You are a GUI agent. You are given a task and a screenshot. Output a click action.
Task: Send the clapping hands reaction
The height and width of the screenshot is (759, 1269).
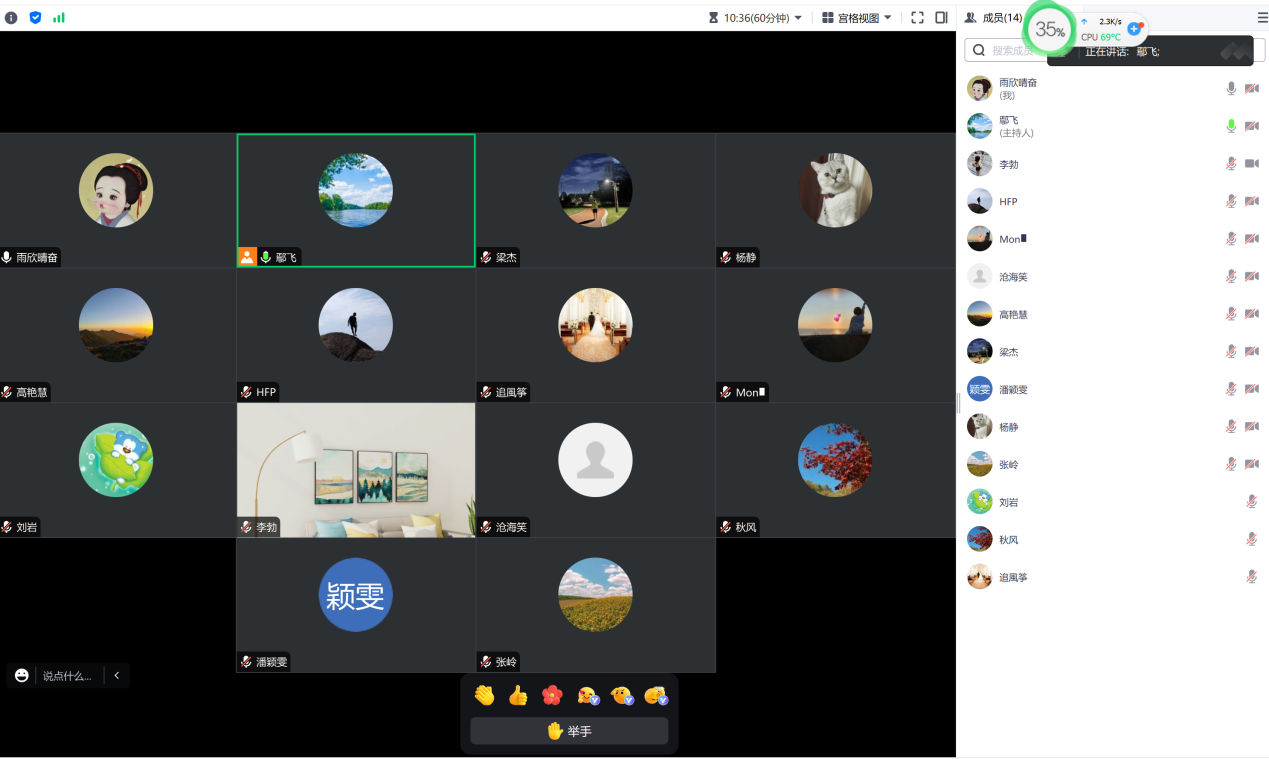point(485,695)
